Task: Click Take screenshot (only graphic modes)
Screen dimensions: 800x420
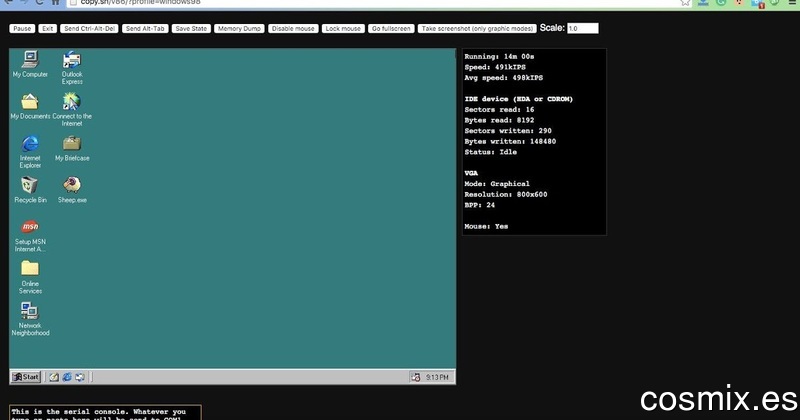Action: (477, 29)
